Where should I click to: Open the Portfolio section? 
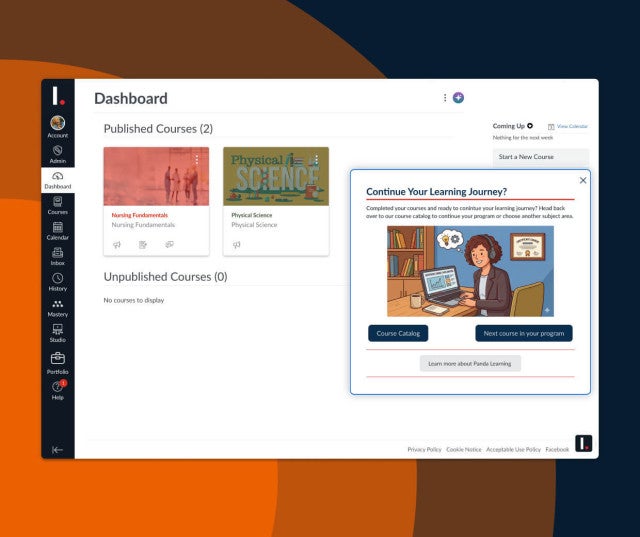point(58,362)
